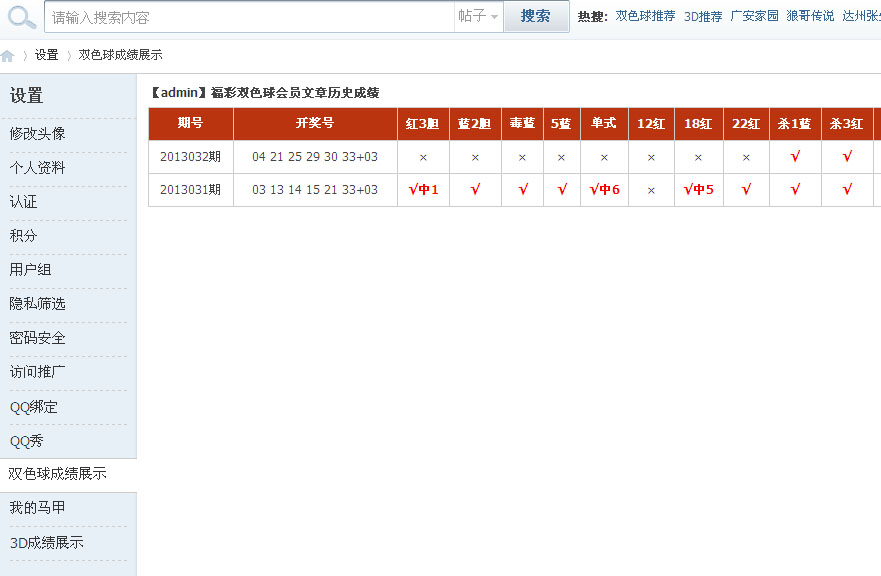The image size is (881, 576).
Task: Click 12红 cross mark in 2013031期 row
Action: pyautogui.click(x=651, y=191)
